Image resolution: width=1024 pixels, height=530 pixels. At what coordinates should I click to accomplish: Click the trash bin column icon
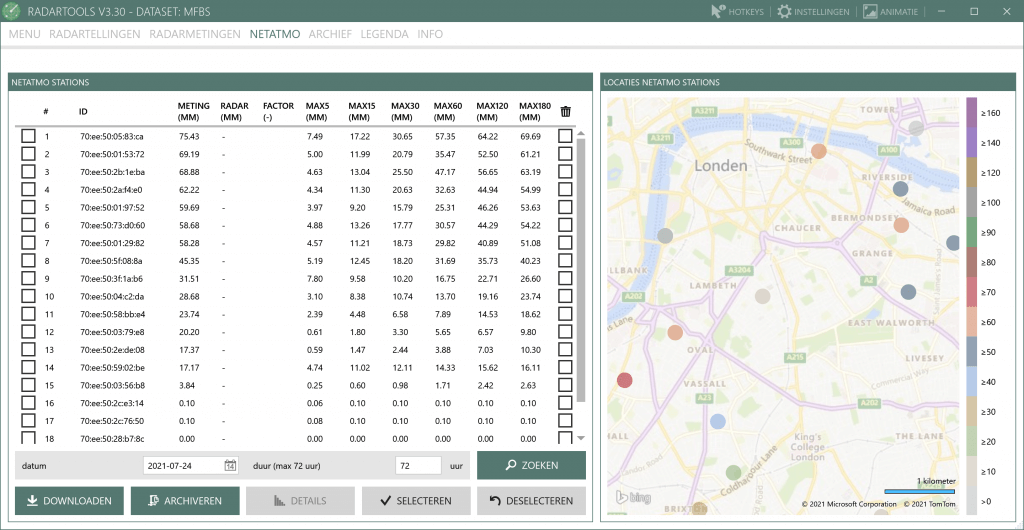tap(566, 112)
